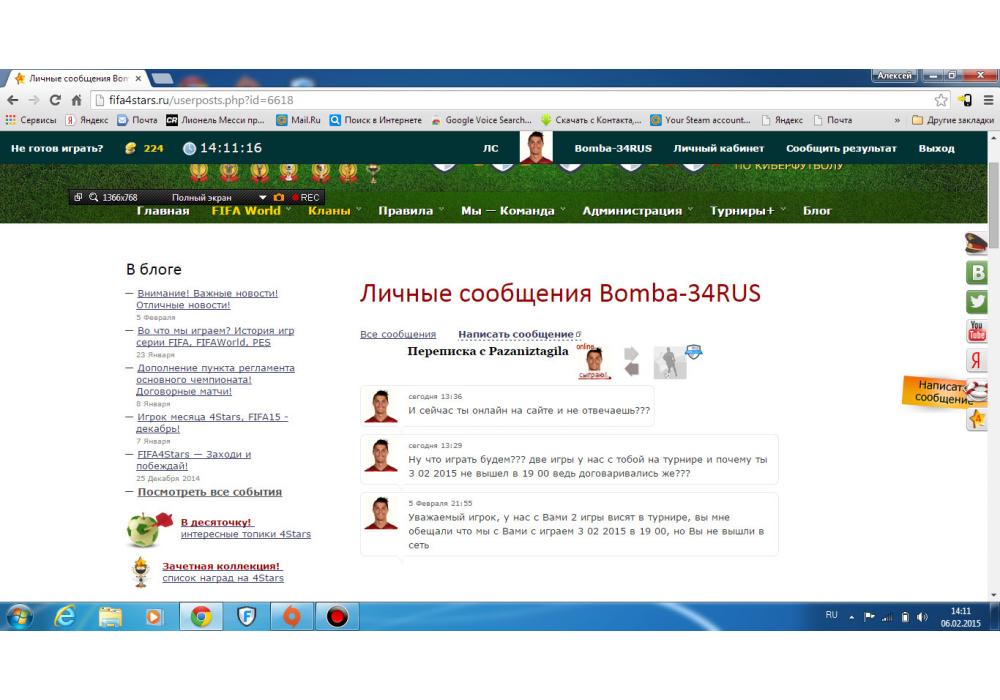Click Bomba-34RUS avatar in top bar
Image resolution: width=1000 pixels, height=700 pixels.
tap(536, 148)
